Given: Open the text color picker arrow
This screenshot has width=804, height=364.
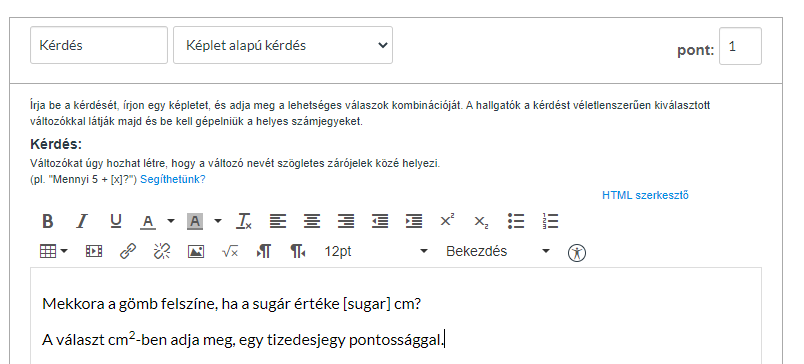Looking at the screenshot, I should tap(171, 221).
